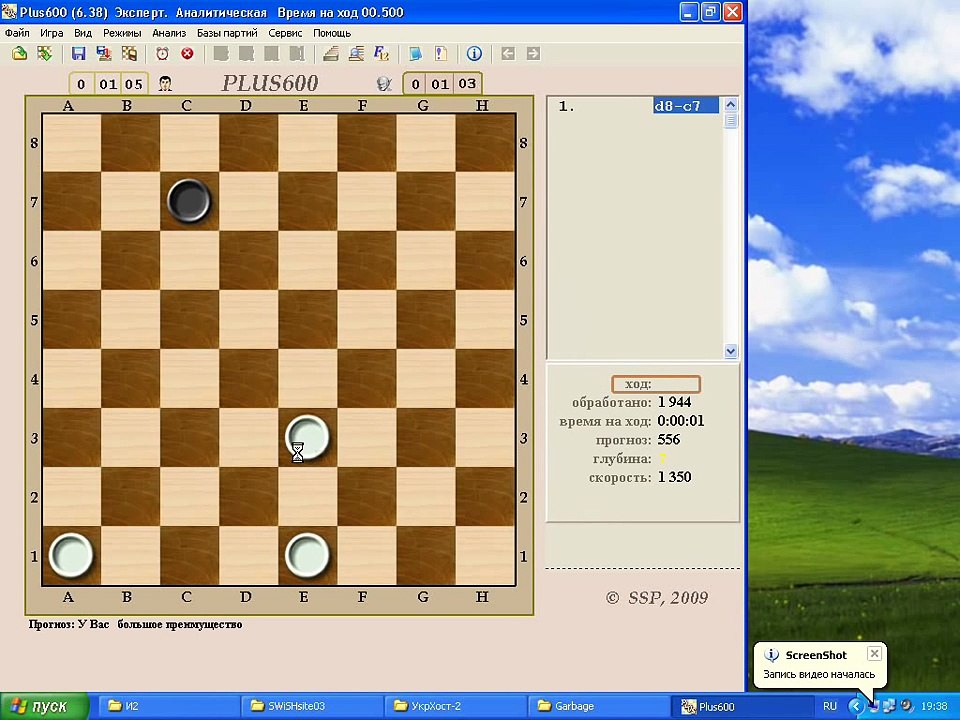
Task: Select move d8-c7 in the move list
Action: [x=686, y=106]
